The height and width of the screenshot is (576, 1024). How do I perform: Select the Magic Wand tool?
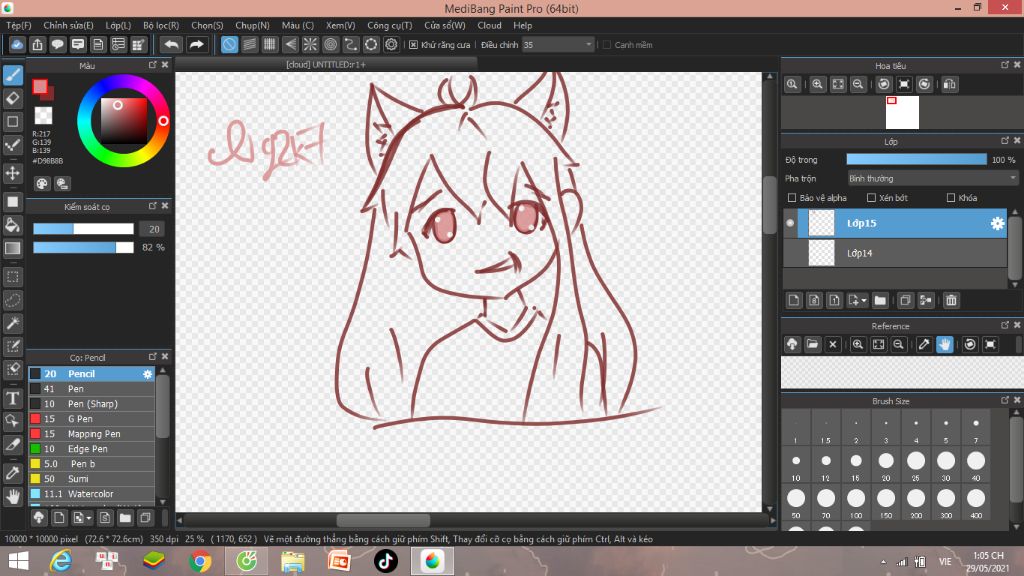click(12, 323)
